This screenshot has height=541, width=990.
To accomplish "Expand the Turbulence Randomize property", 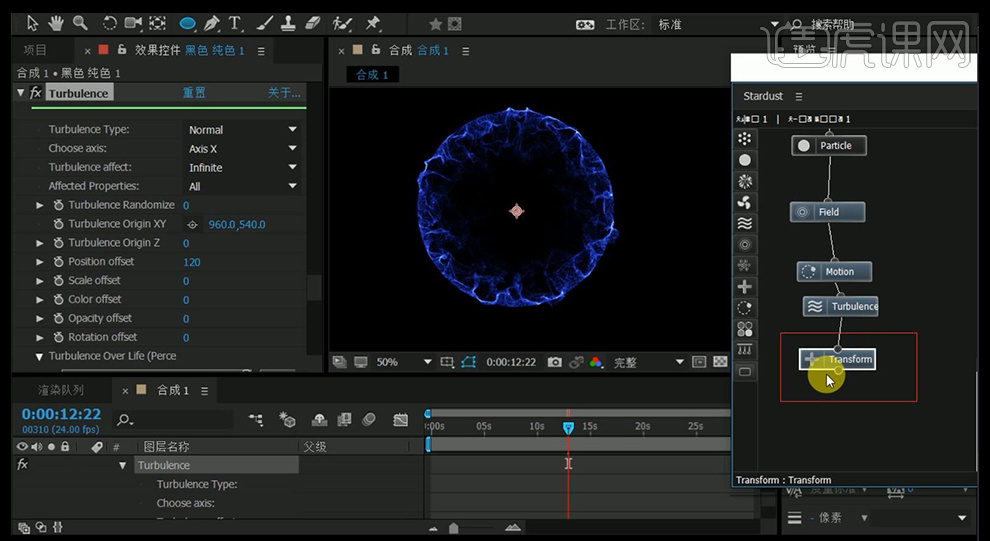I will point(40,205).
